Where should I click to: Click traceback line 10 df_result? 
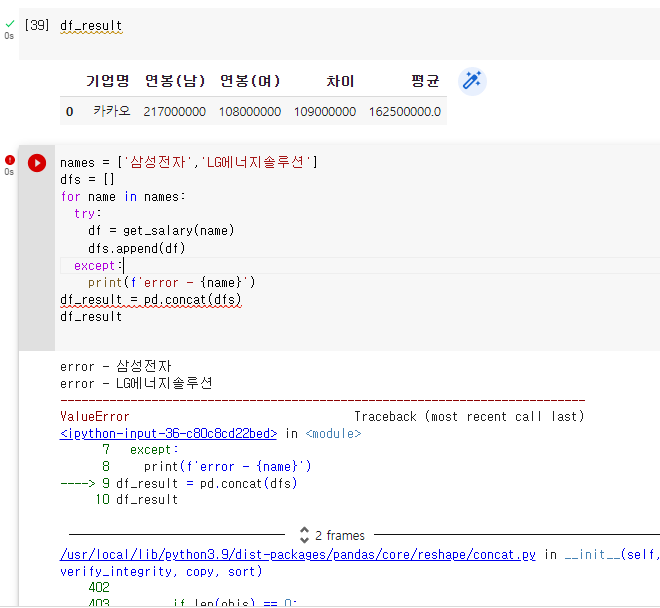[x=136, y=499]
